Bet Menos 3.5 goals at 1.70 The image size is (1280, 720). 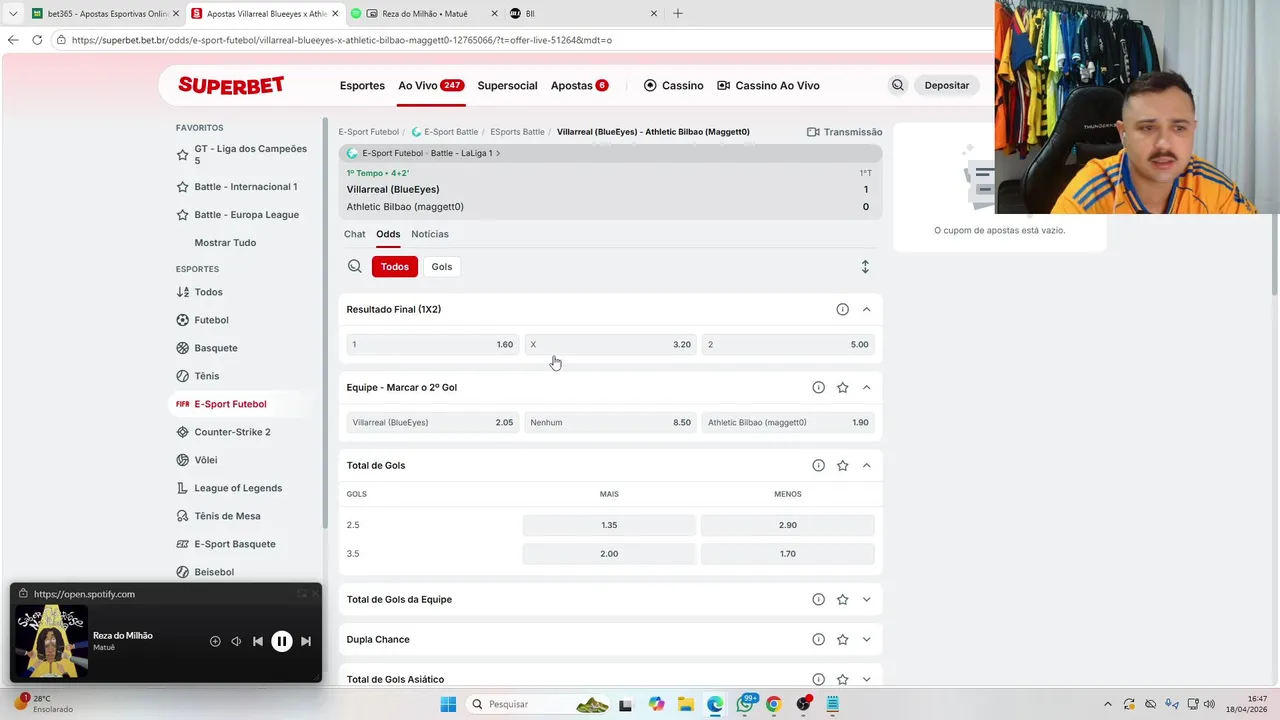point(788,553)
